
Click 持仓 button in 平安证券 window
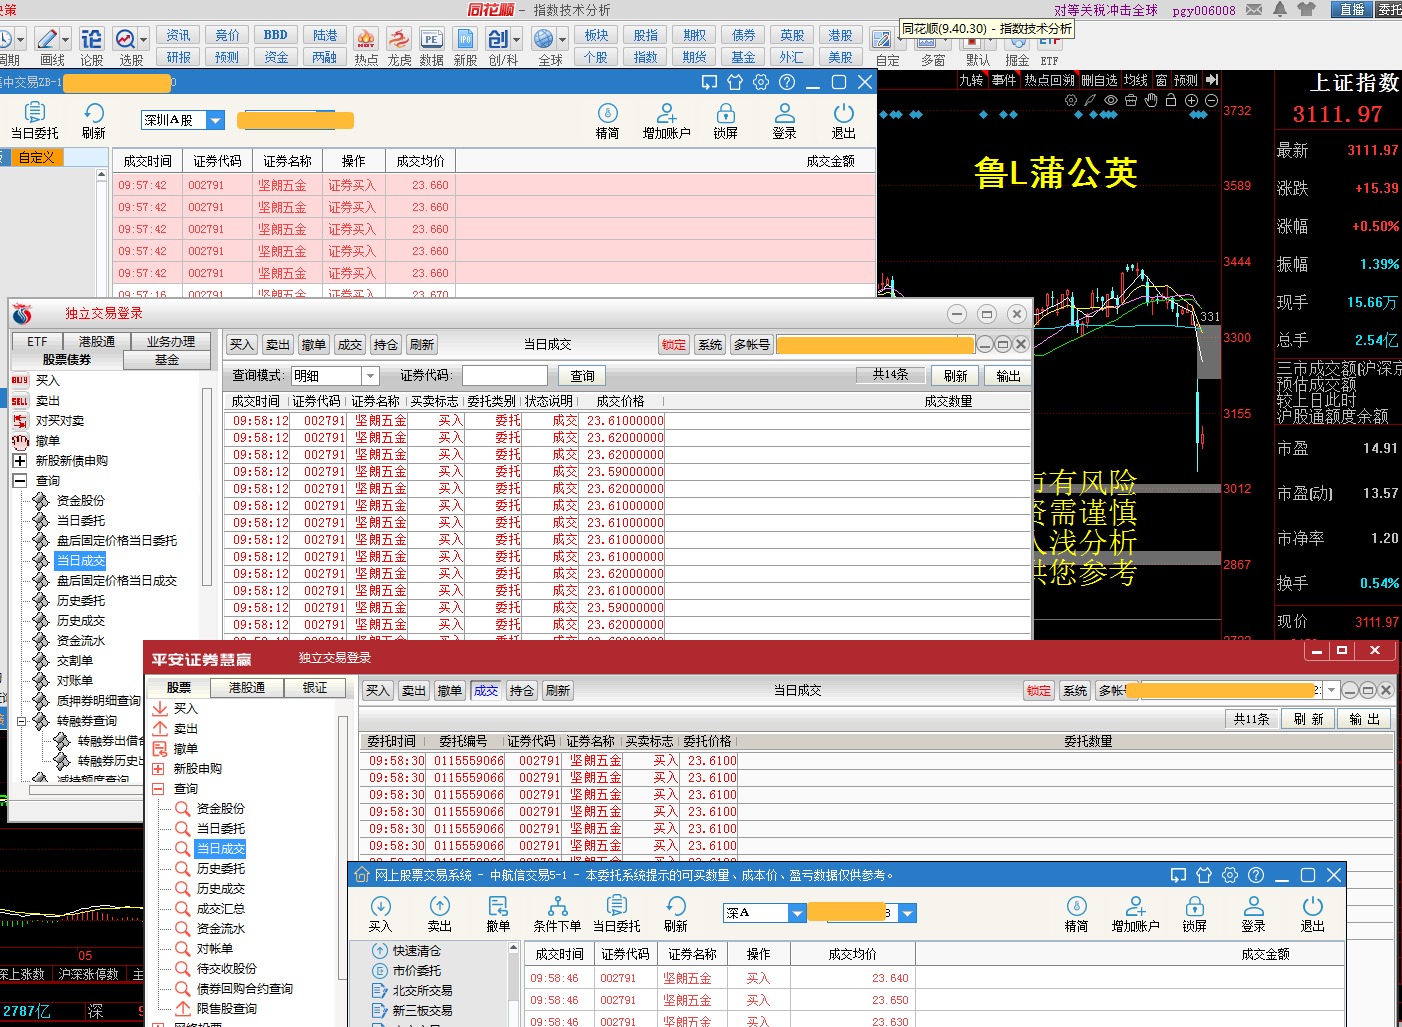coord(522,691)
